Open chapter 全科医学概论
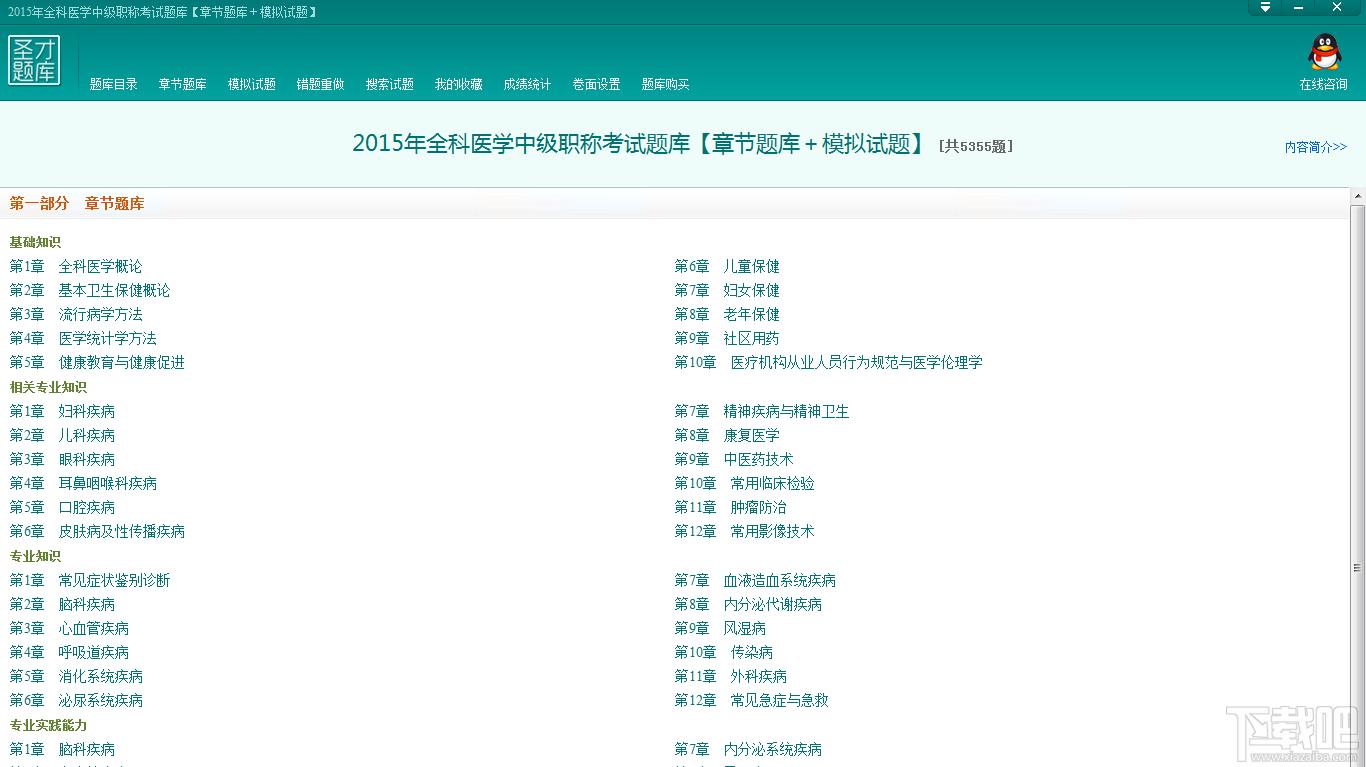1366x767 pixels. (x=100, y=267)
